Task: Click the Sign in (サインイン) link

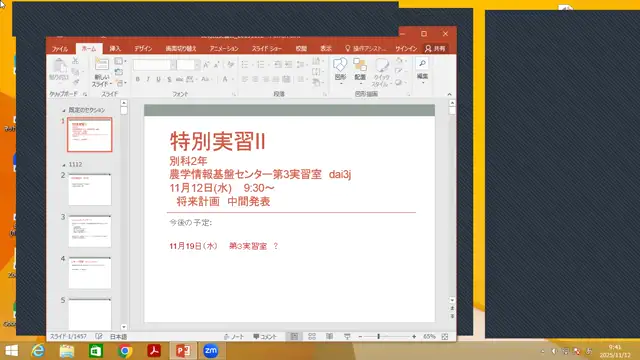Action: pyautogui.click(x=406, y=49)
